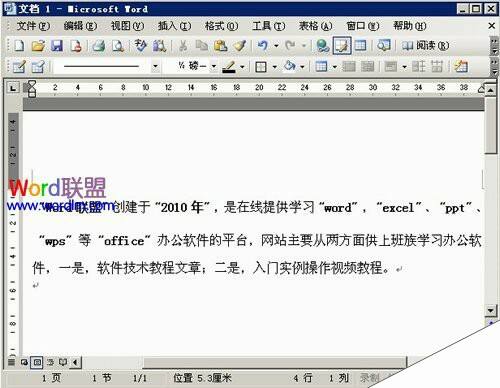Click the vertical scrollbar down arrow
This screenshot has height=388, width=500.
tap(490, 311)
